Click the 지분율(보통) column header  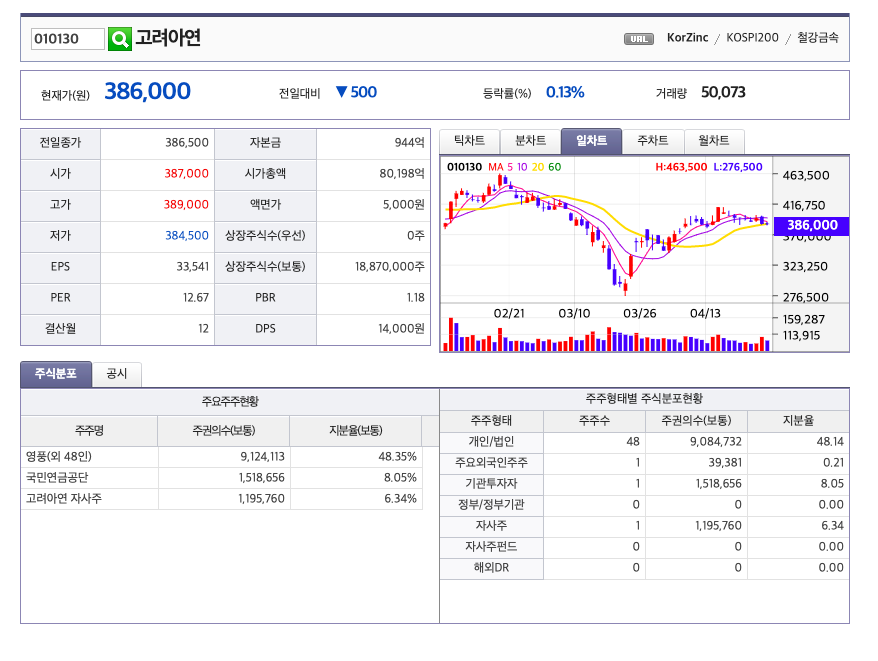[356, 431]
